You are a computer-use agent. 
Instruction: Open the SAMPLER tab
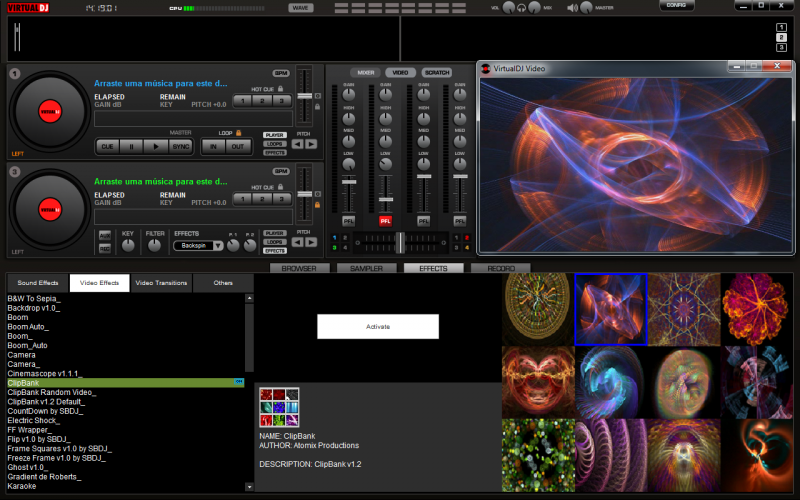pyautogui.click(x=366, y=268)
